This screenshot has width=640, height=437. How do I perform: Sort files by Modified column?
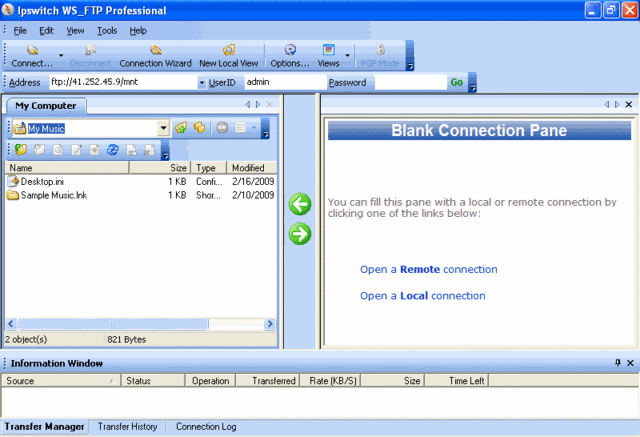[251, 168]
